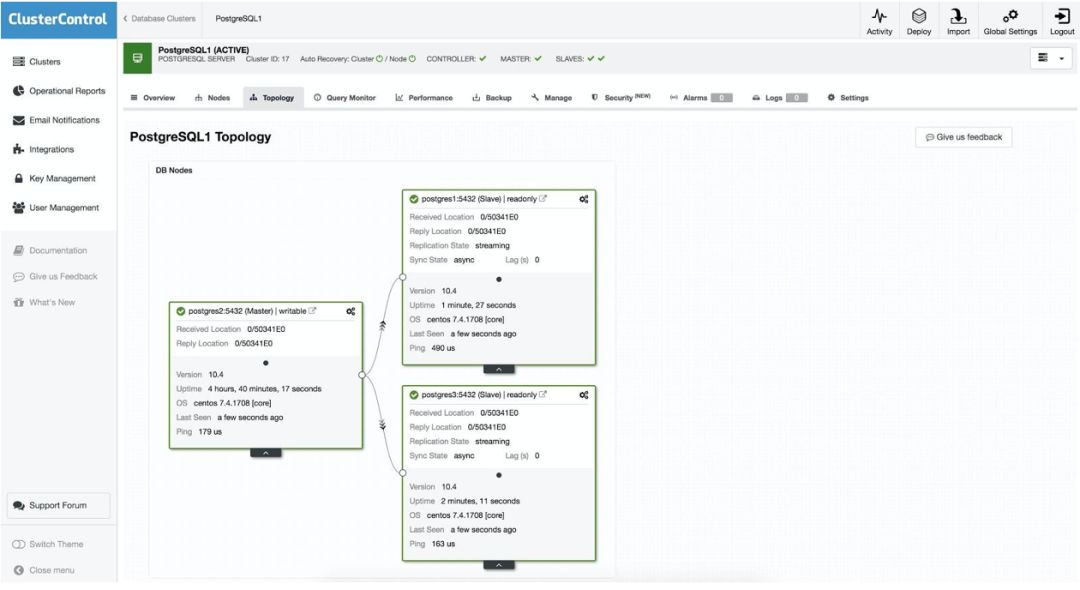Viewport: 1080px width, 590px height.
Task: Click Give us feedback button
Action: point(964,137)
